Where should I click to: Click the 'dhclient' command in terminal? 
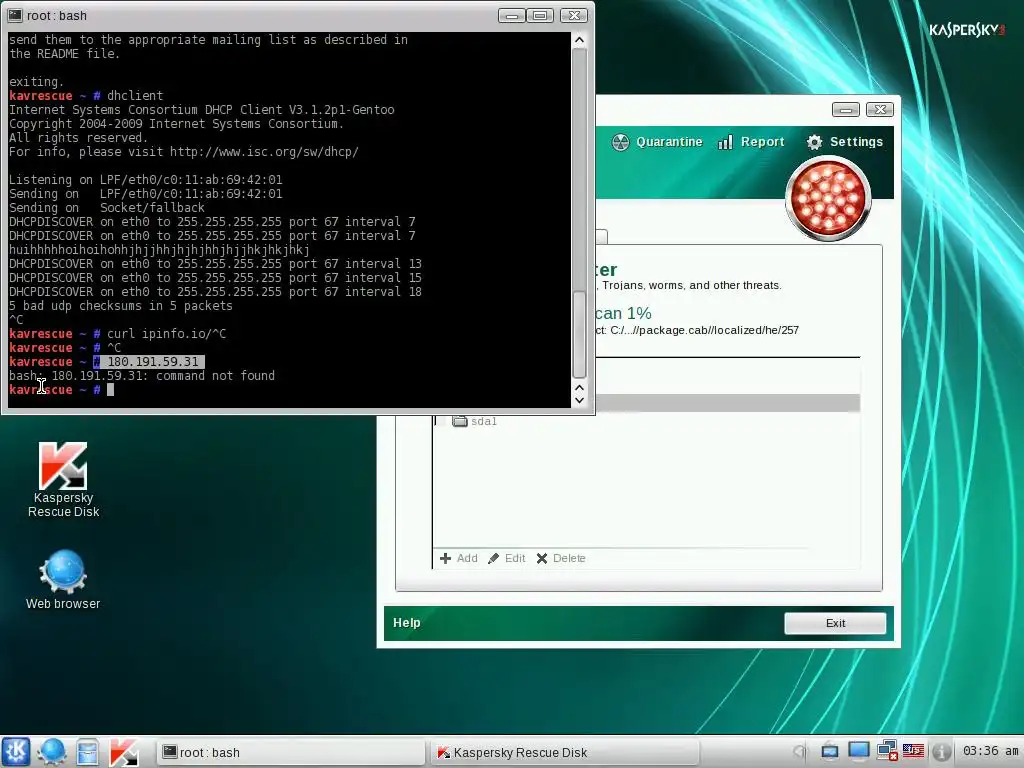135,95
